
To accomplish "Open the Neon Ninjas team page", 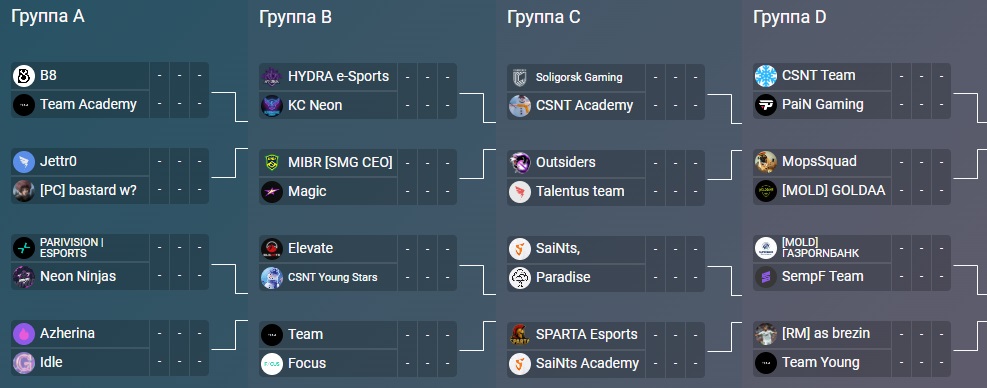I will (78, 277).
